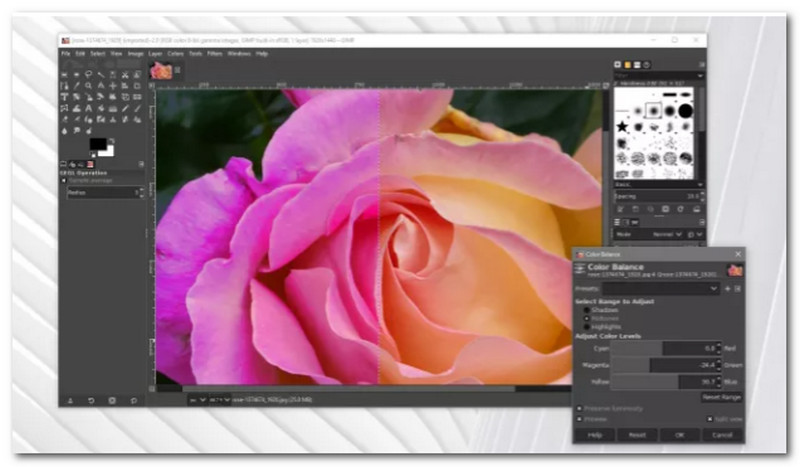This screenshot has width=800, height=467.
Task: Choose the large hard round brush
Action: tap(685, 110)
